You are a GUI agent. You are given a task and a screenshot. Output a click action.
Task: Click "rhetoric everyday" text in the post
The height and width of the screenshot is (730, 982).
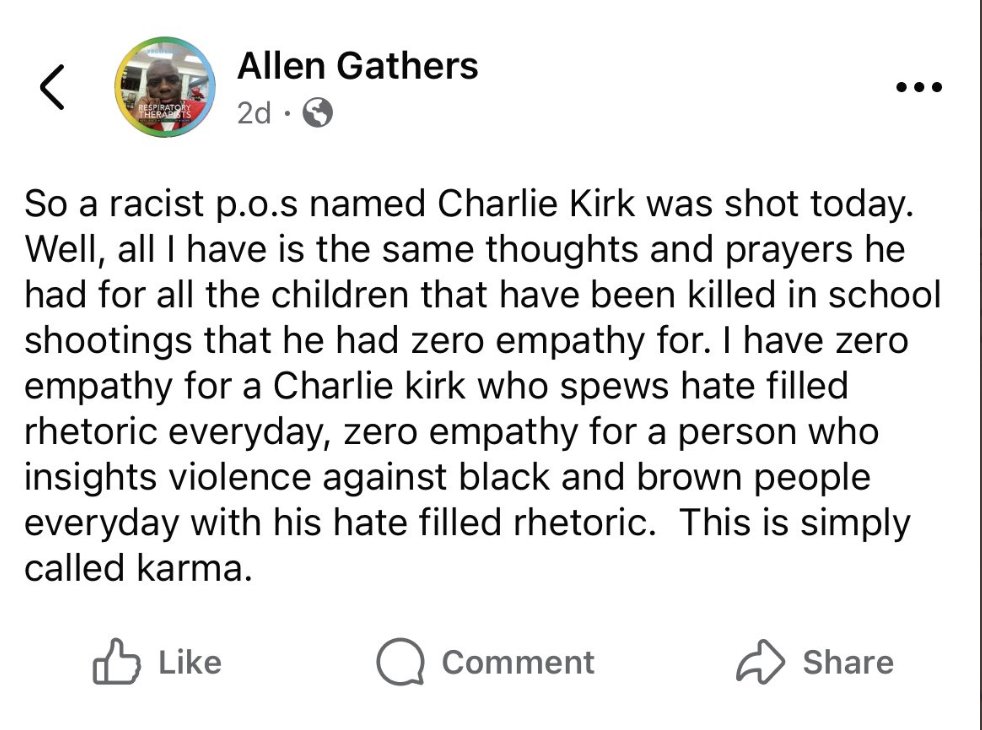click(177, 432)
